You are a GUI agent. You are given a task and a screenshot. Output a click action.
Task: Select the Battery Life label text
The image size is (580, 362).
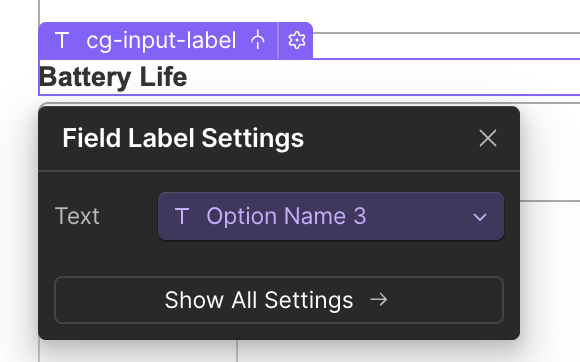click(113, 77)
